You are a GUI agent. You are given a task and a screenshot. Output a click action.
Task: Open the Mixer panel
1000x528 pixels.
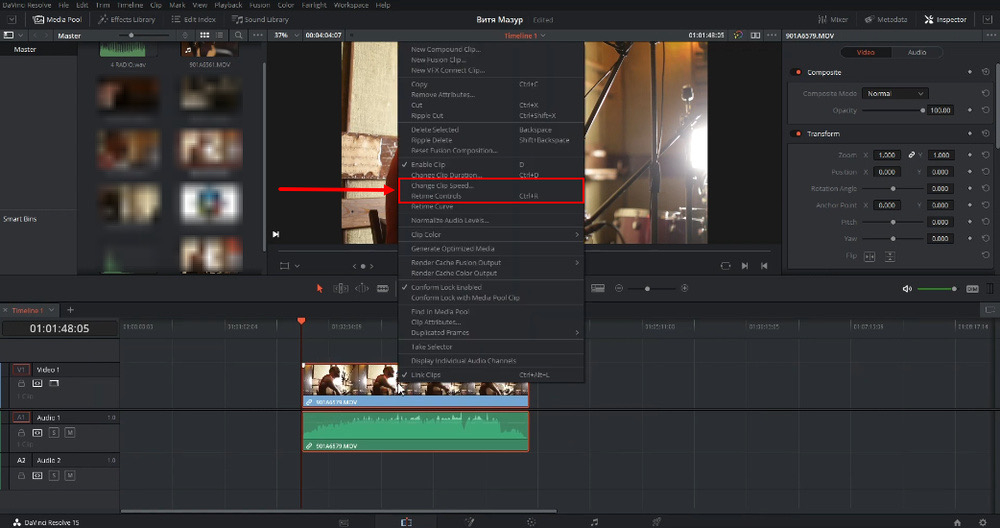[833, 20]
